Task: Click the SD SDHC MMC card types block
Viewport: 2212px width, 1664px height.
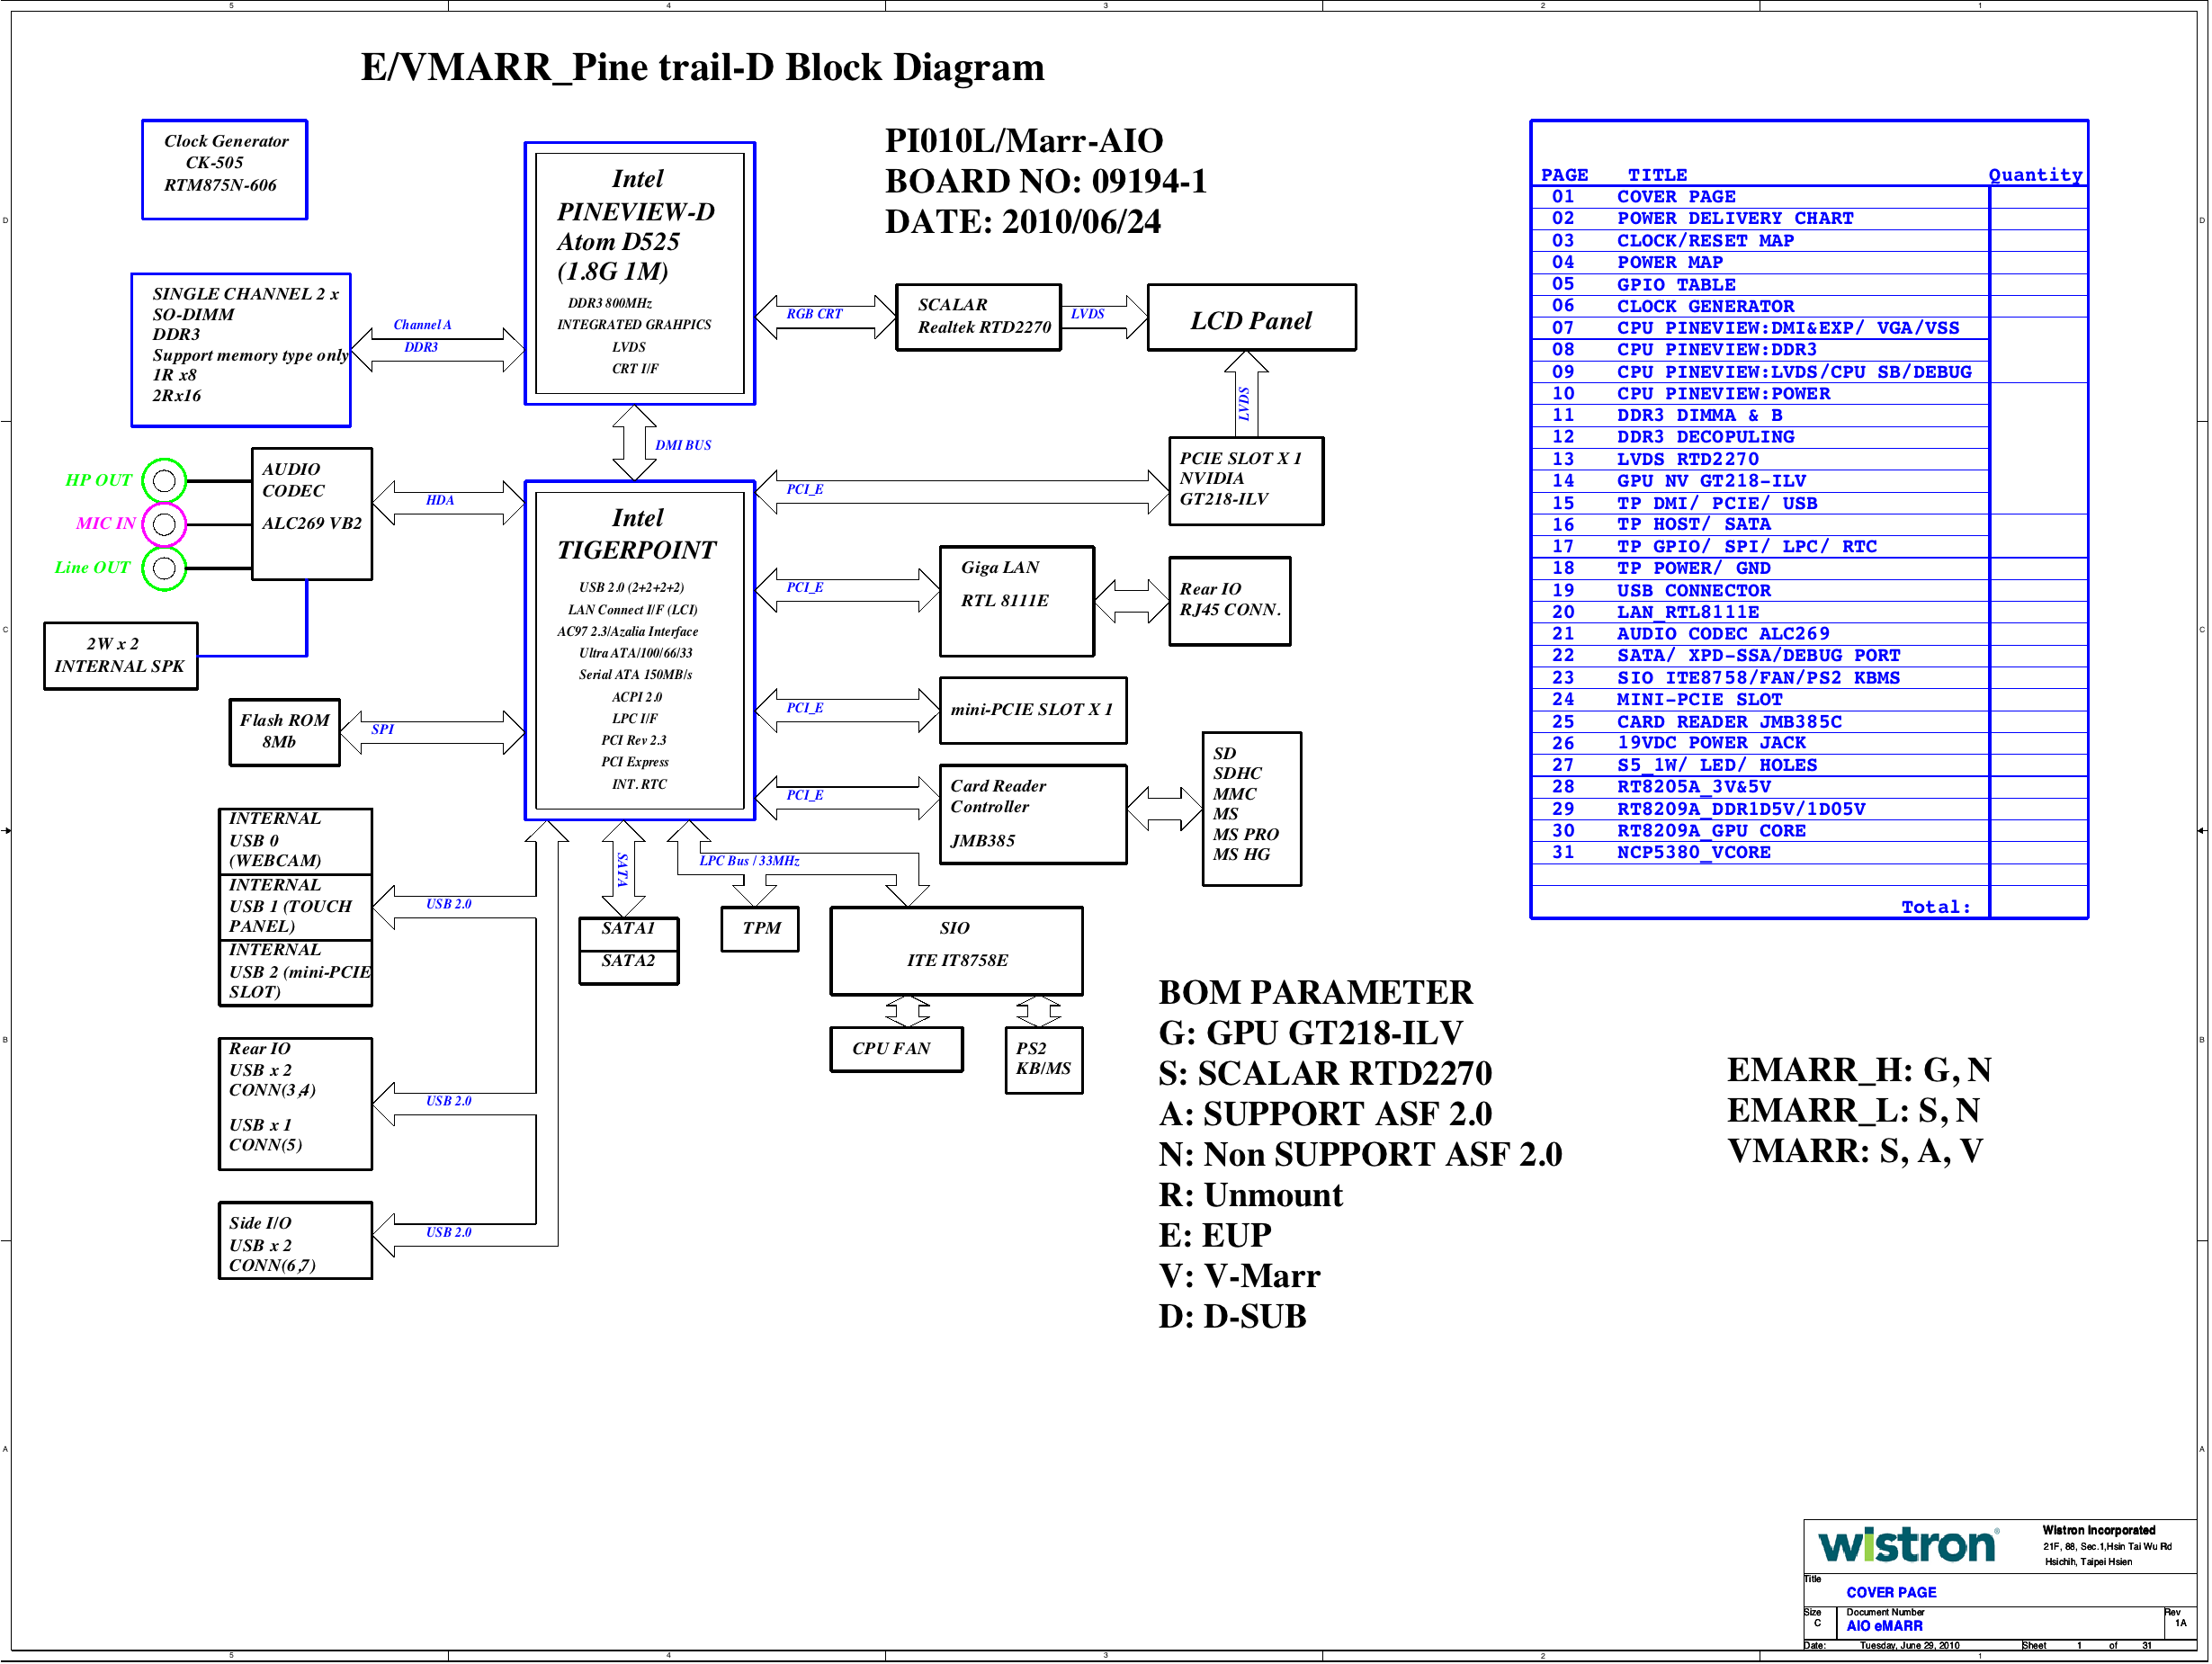Action: (x=1252, y=809)
